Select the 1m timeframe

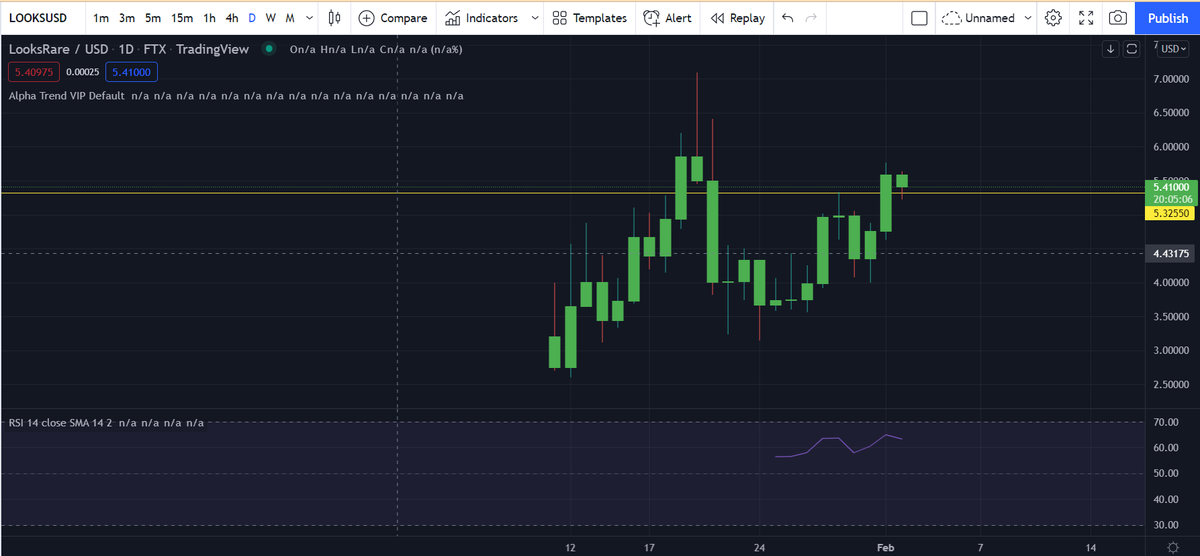click(101, 18)
